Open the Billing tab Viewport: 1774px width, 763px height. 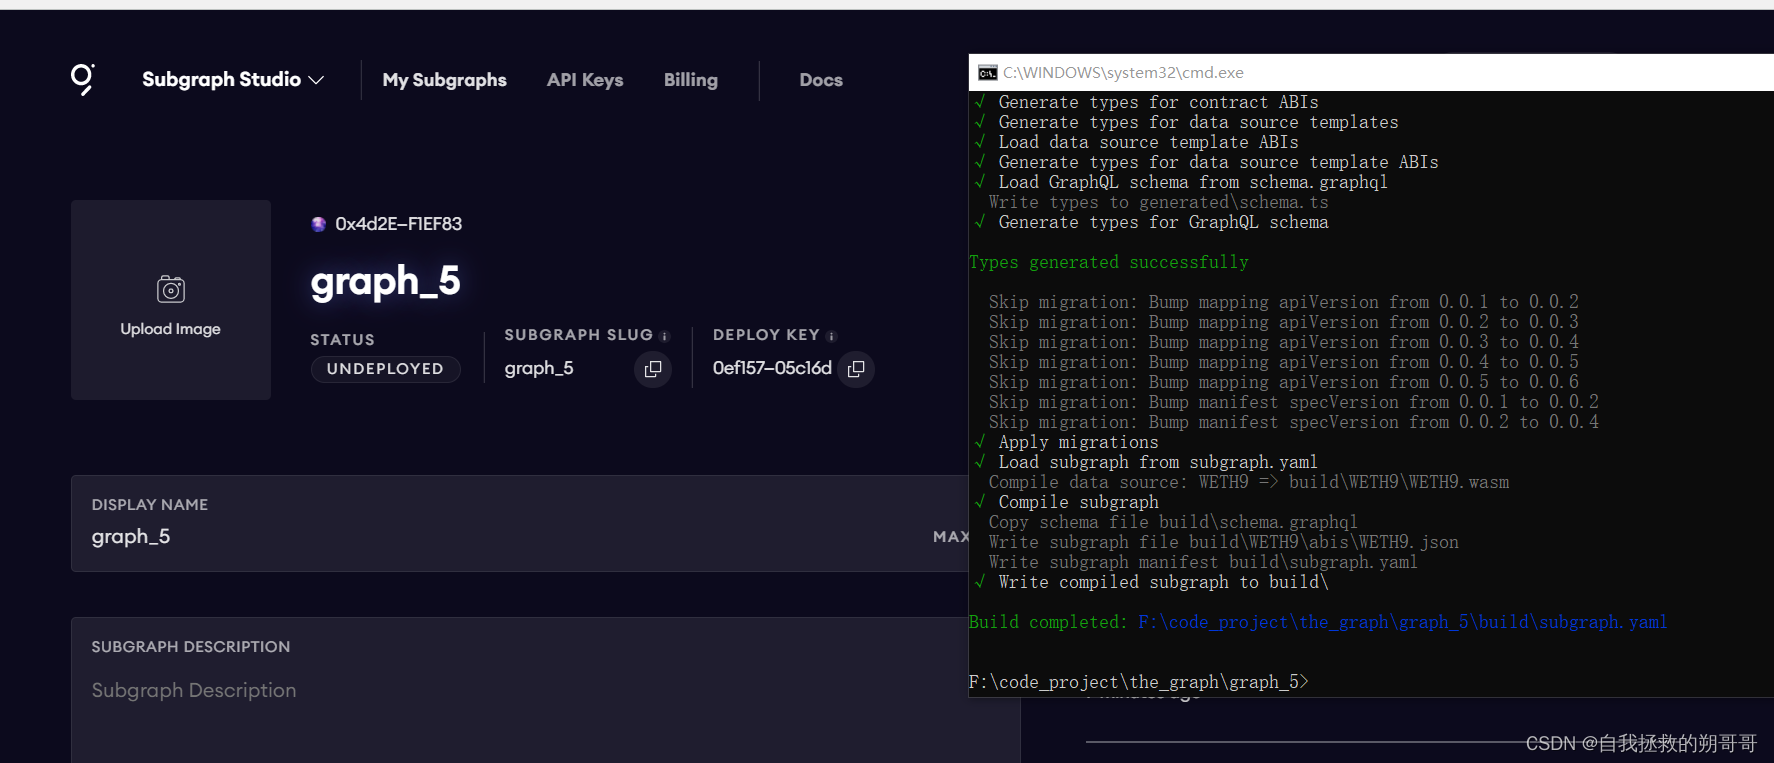click(x=691, y=80)
